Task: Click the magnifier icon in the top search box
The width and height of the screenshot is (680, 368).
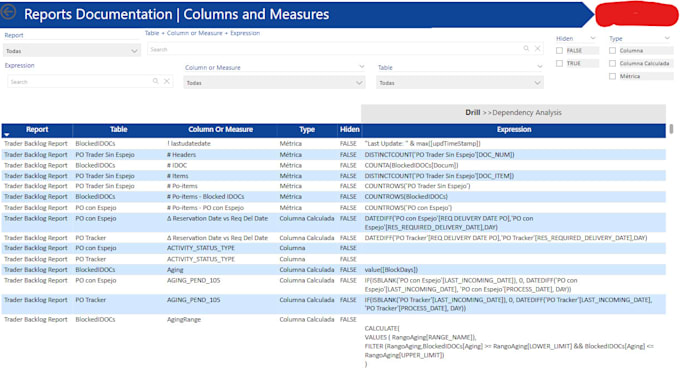Action: (526, 49)
